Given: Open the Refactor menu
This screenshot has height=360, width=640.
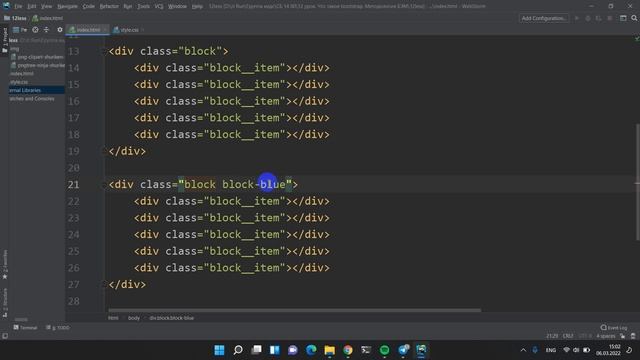Looking at the screenshot, I should (109, 6).
